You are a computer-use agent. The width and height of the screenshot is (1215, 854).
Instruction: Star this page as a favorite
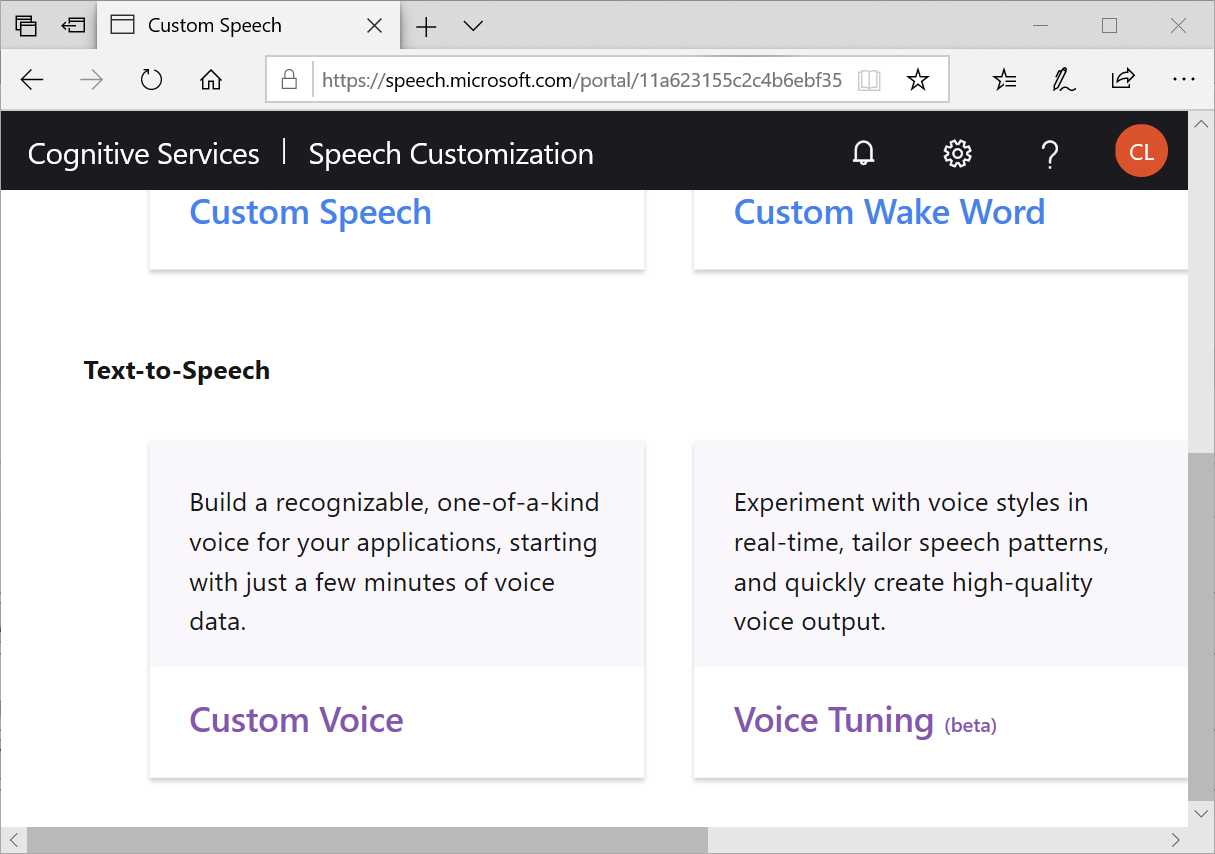pos(917,78)
